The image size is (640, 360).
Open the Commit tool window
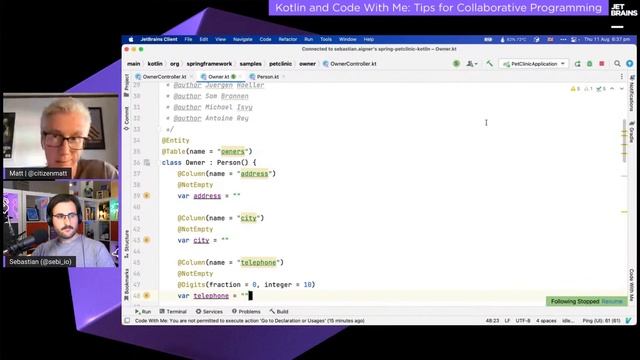(x=127, y=118)
